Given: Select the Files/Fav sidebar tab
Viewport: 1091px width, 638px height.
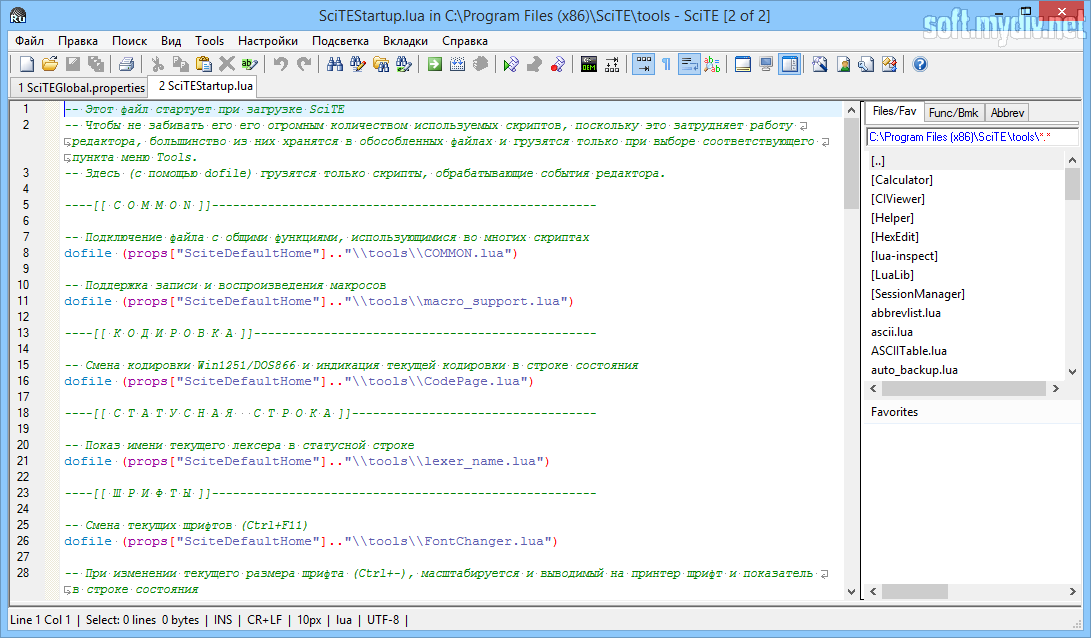Looking at the screenshot, I should [894, 111].
